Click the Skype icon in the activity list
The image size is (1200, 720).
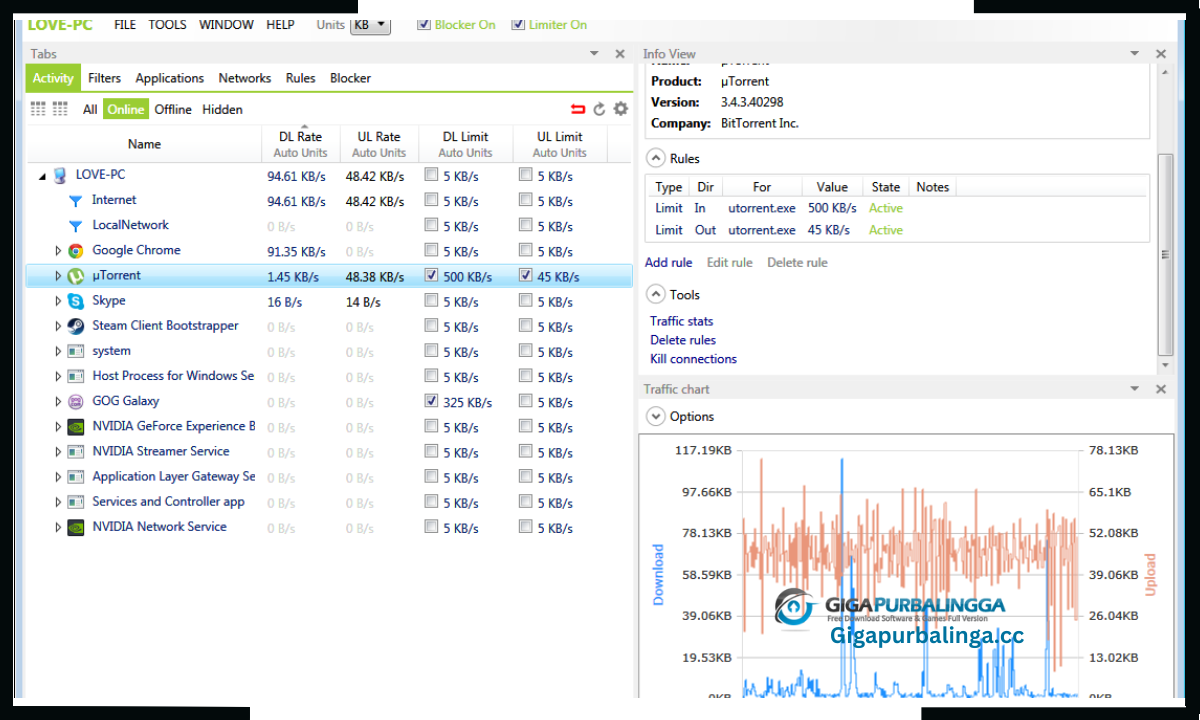[75, 301]
